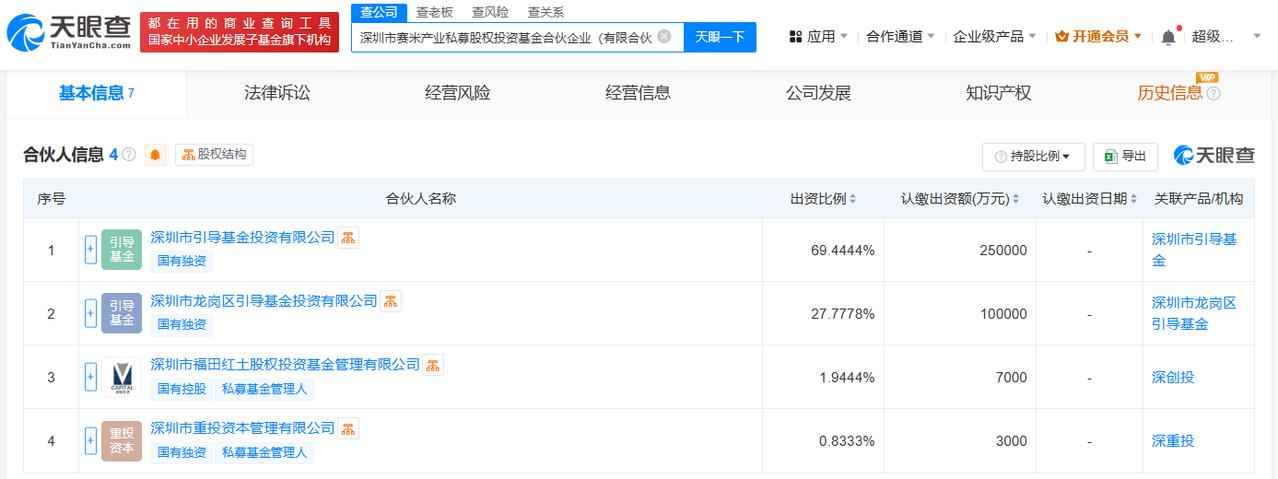Click the 私募基金管理人 tag in row 3
The width and height of the screenshot is (1278, 479).
point(264,389)
